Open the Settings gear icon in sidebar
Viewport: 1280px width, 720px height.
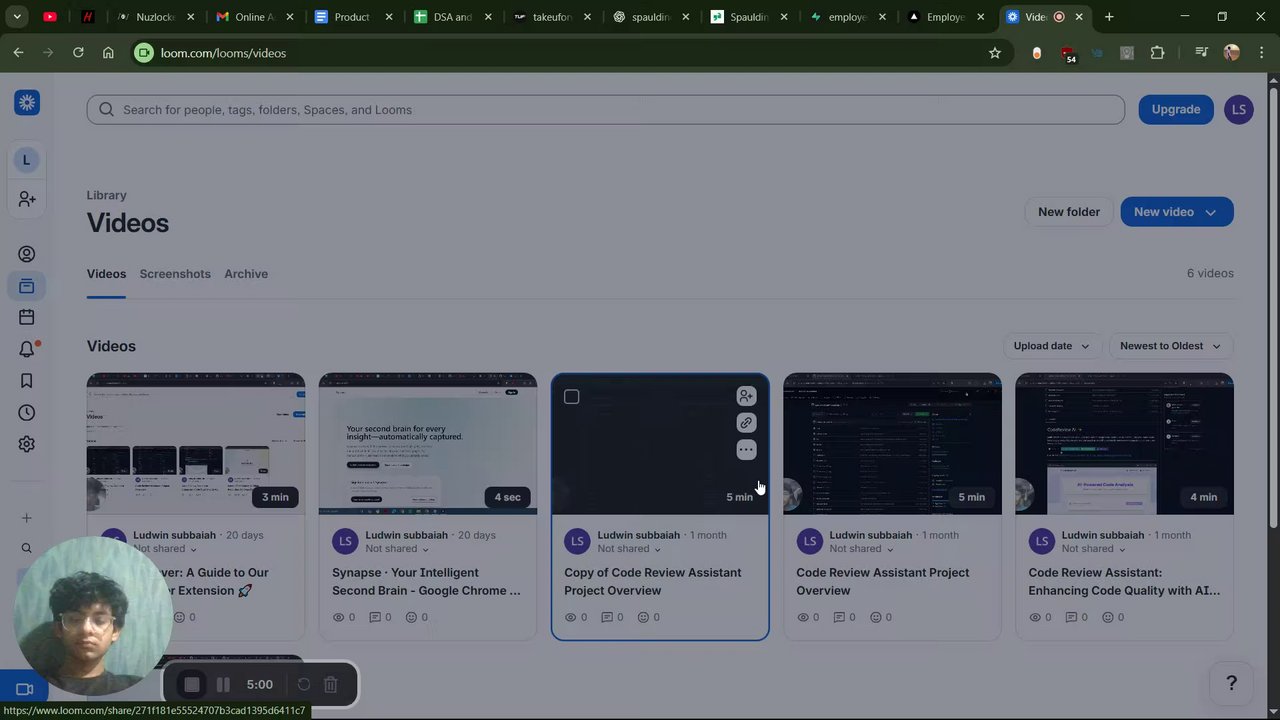coord(27,444)
